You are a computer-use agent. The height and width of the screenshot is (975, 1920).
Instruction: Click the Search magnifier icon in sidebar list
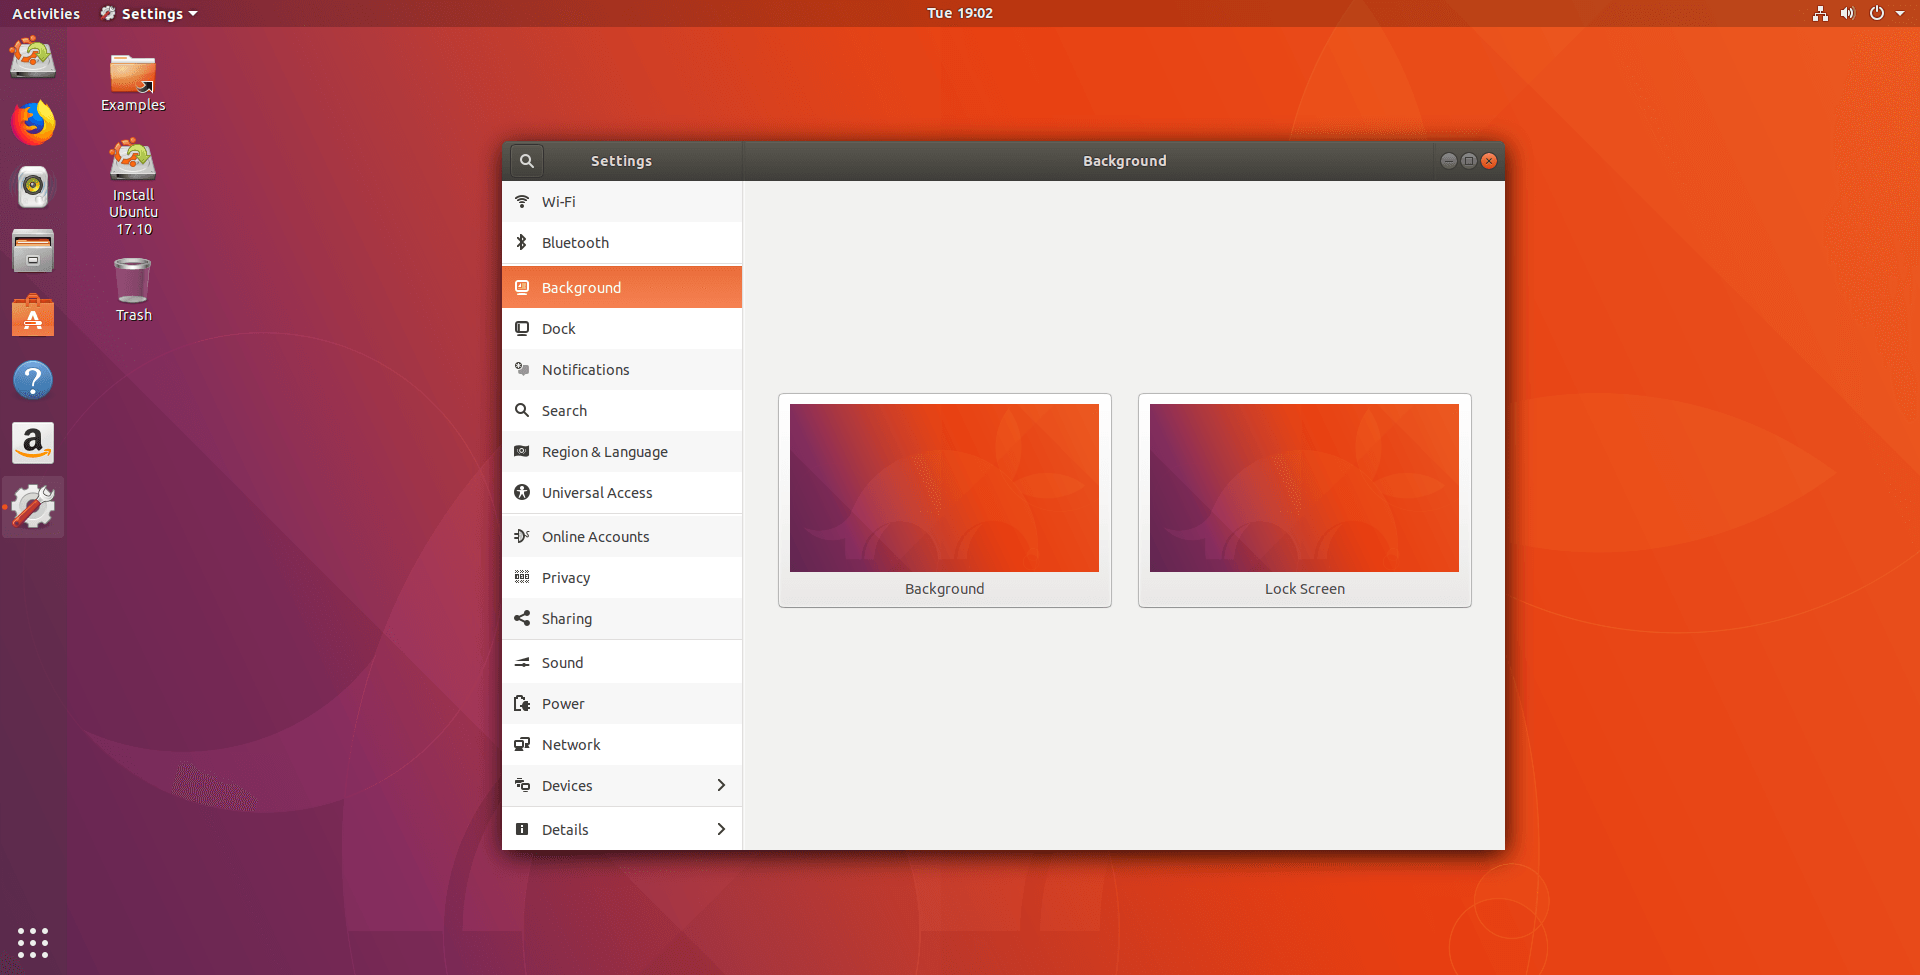pos(522,410)
